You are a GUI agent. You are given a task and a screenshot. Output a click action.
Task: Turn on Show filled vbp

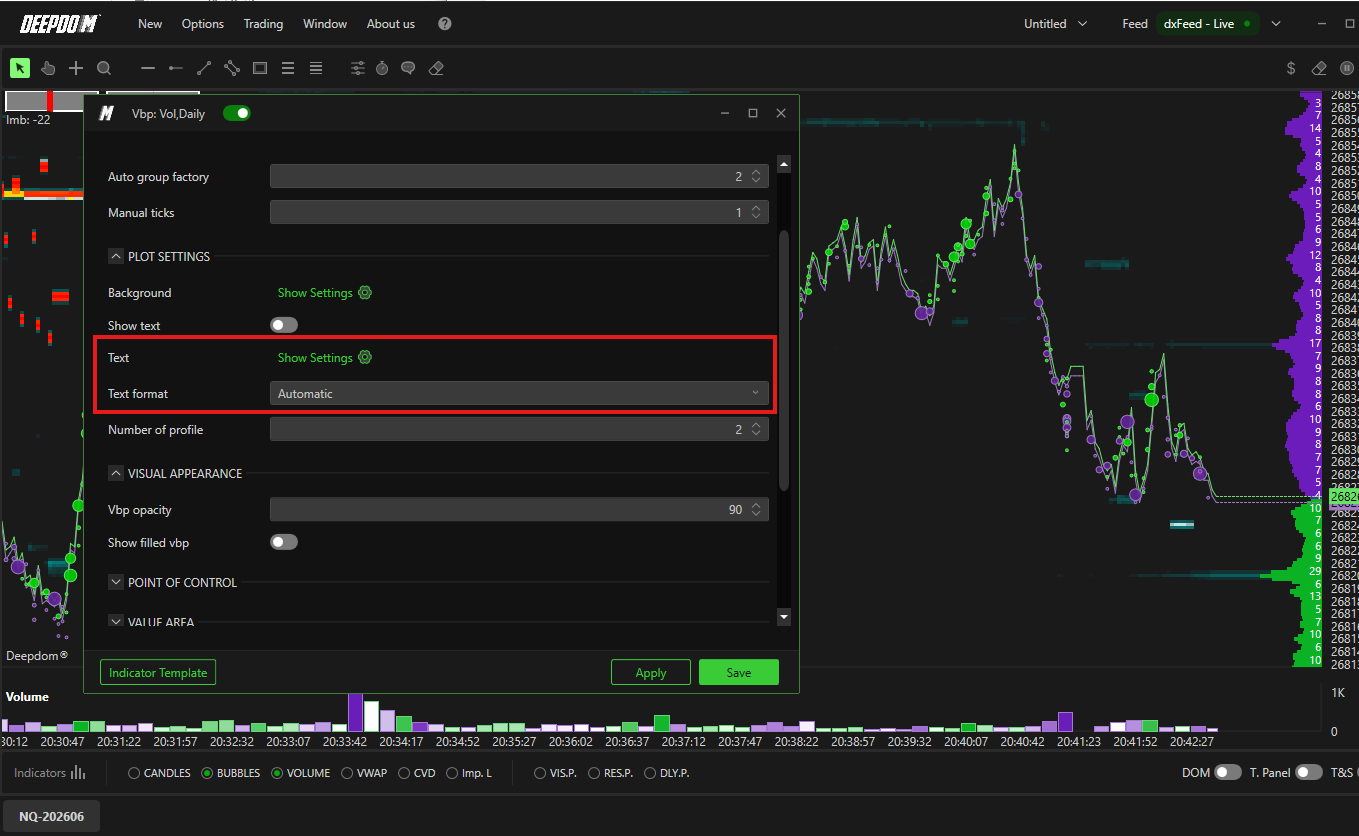284,542
